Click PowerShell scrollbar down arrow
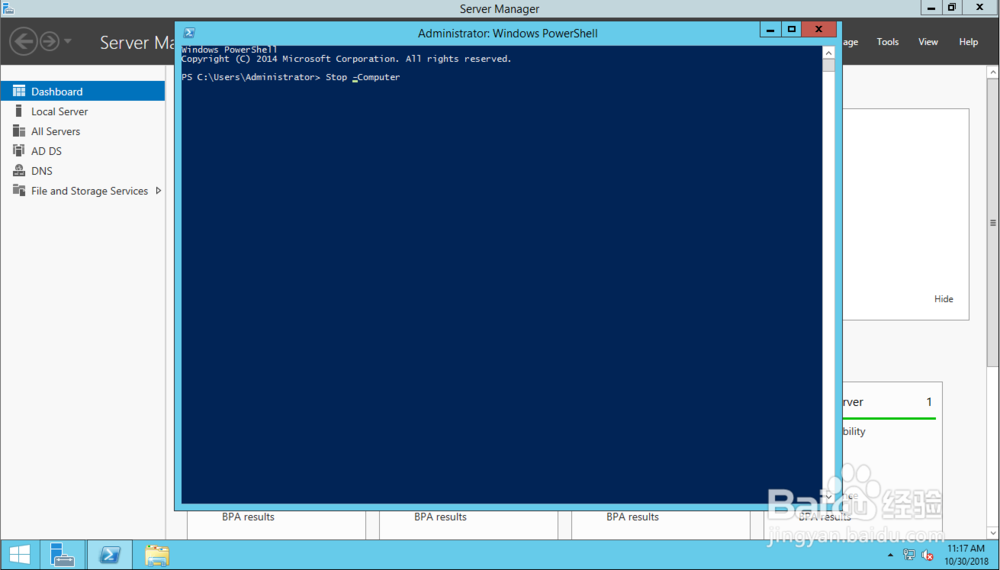 tap(828, 496)
